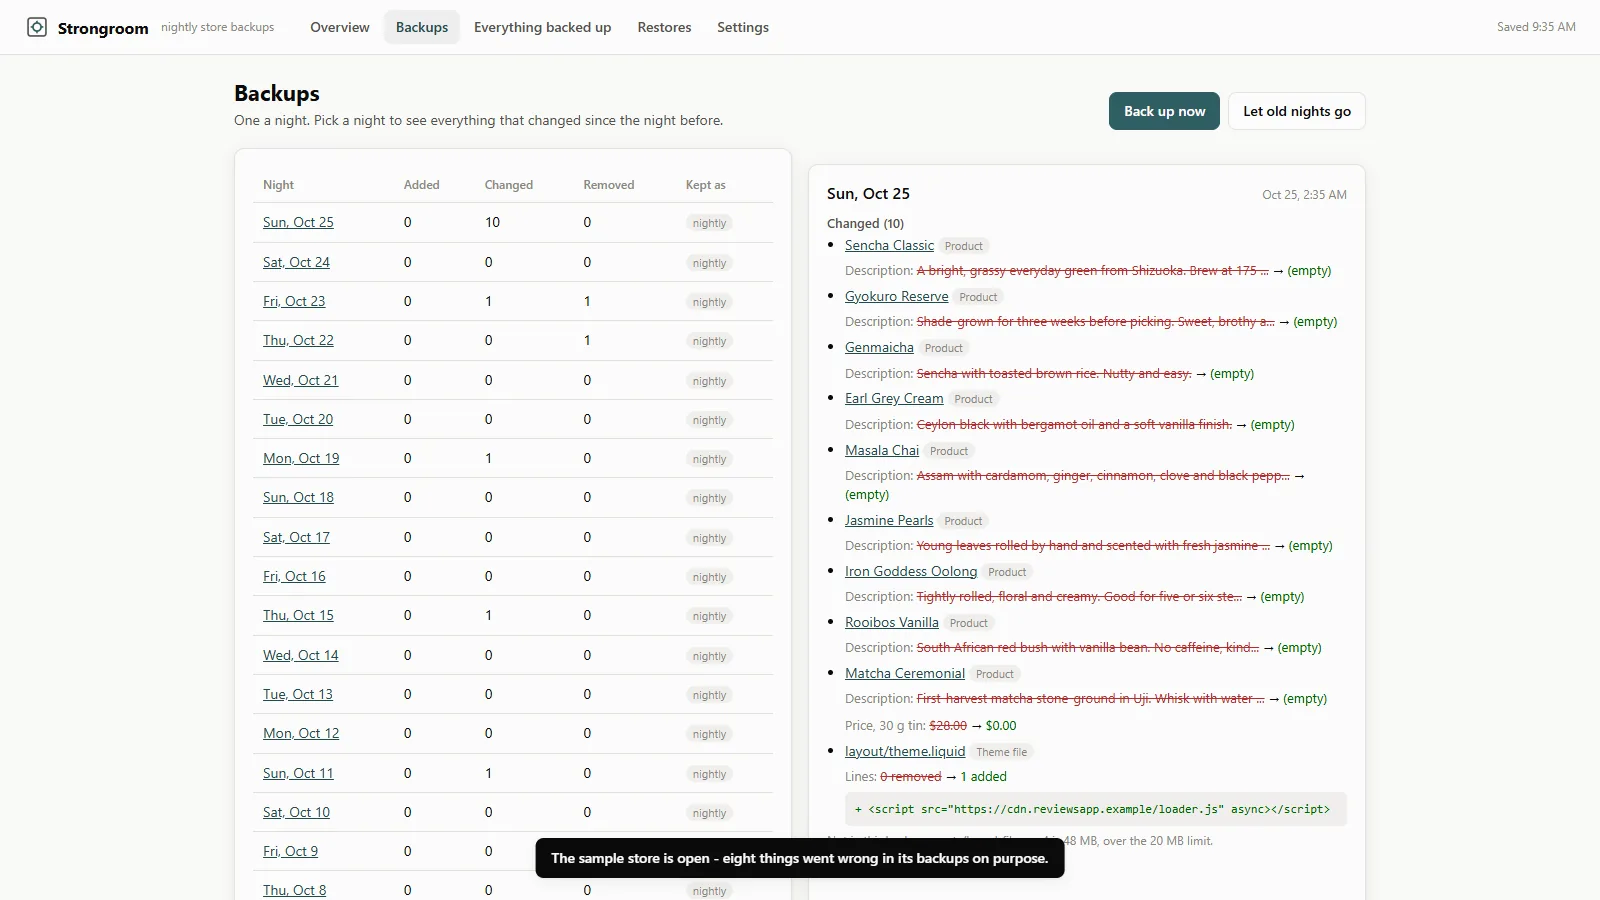Choose the Sun, Oct 18 night
Viewport: 1600px width, 900px height.
tap(298, 497)
